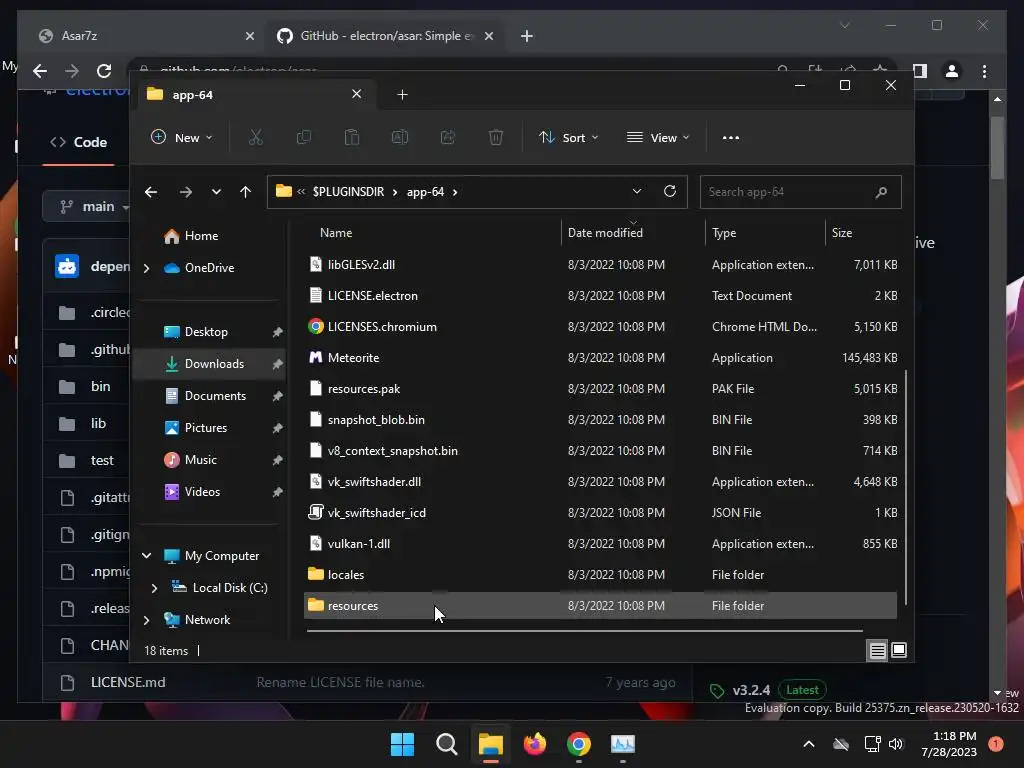The image size is (1024, 768).
Task: Open the Code tab on GitHub
Action: click(78, 142)
